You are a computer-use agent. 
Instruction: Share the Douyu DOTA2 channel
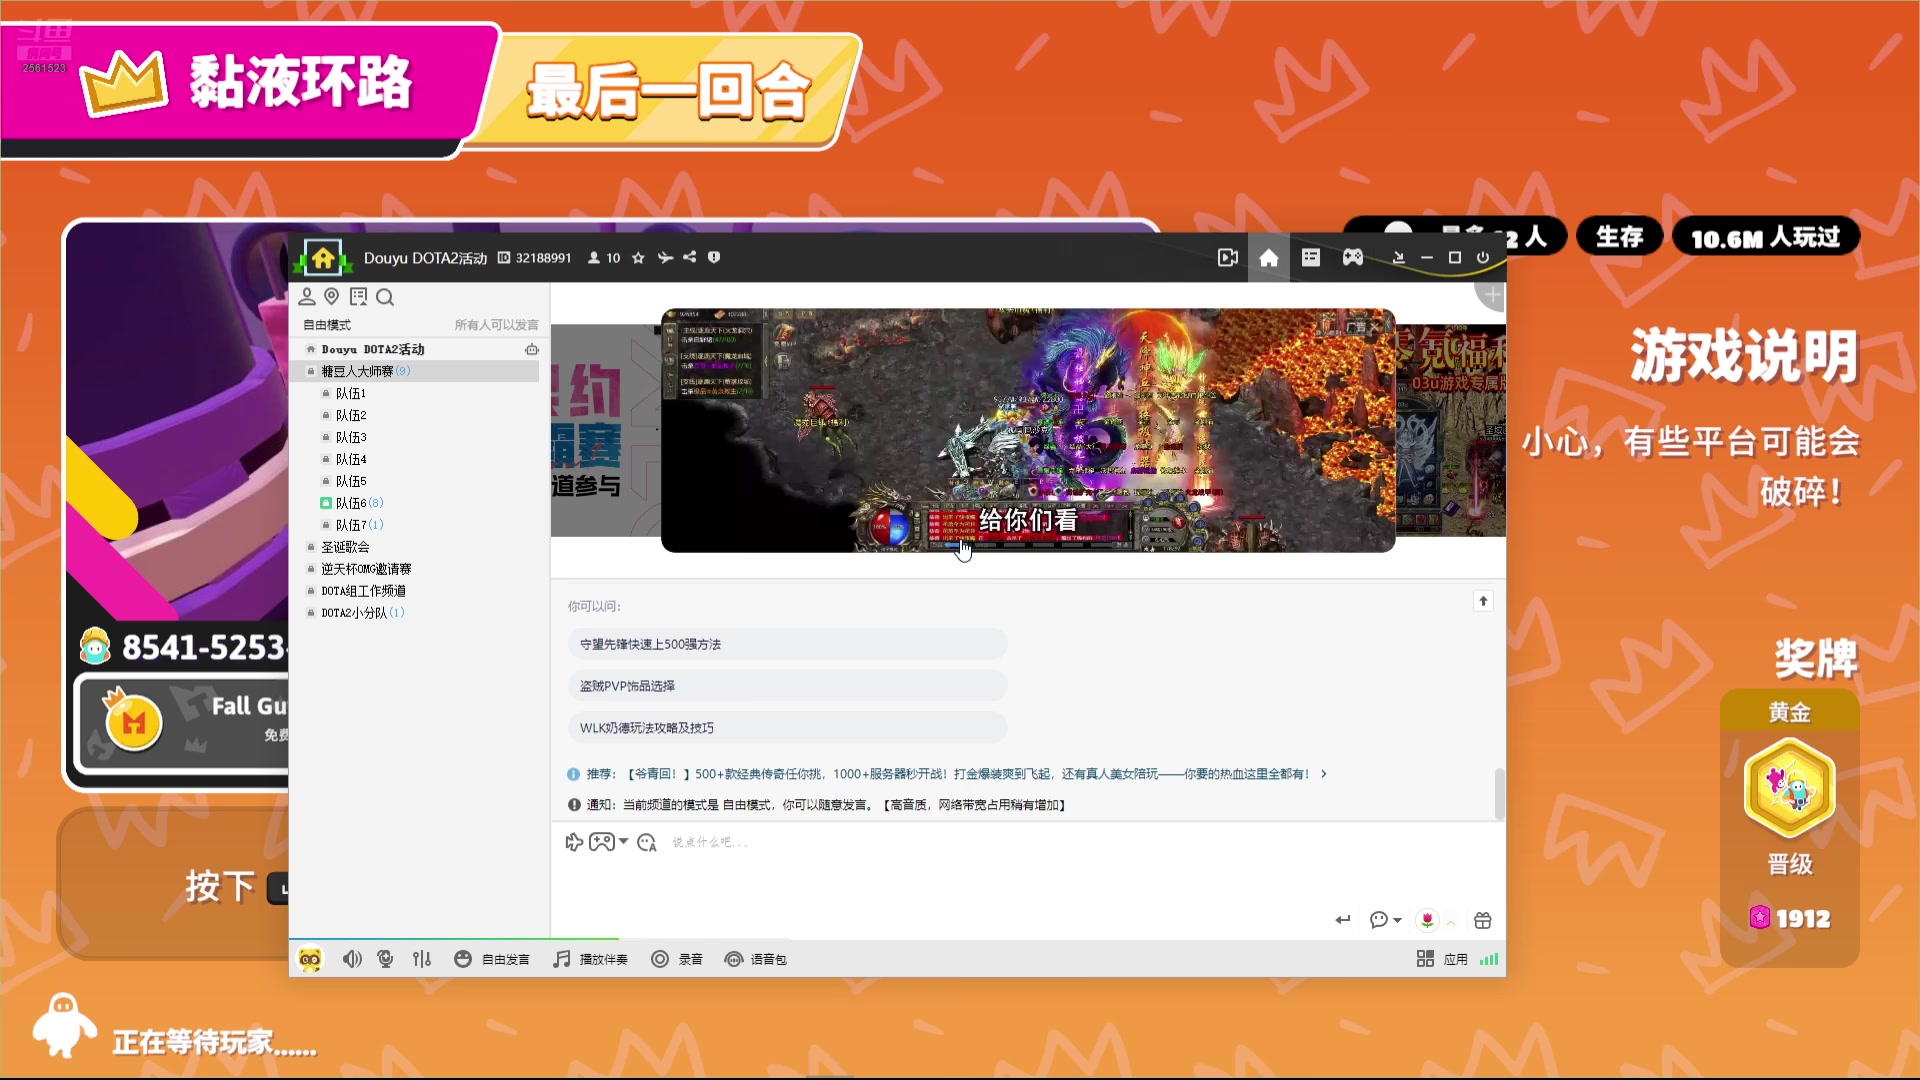[690, 258]
